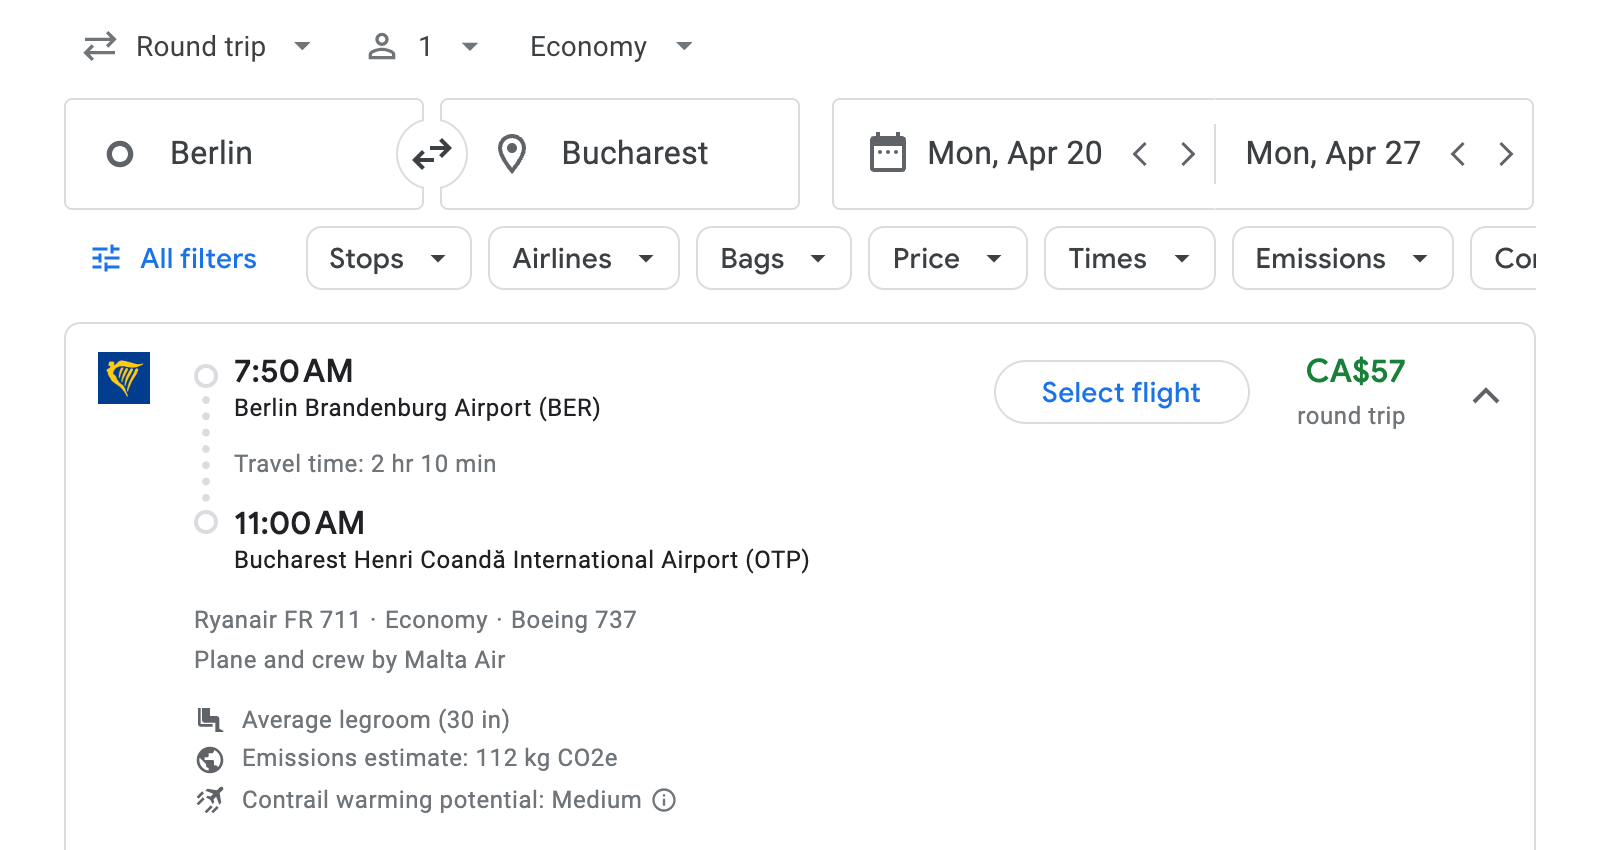
Task: Advance return date to next day
Action: 1506,153
